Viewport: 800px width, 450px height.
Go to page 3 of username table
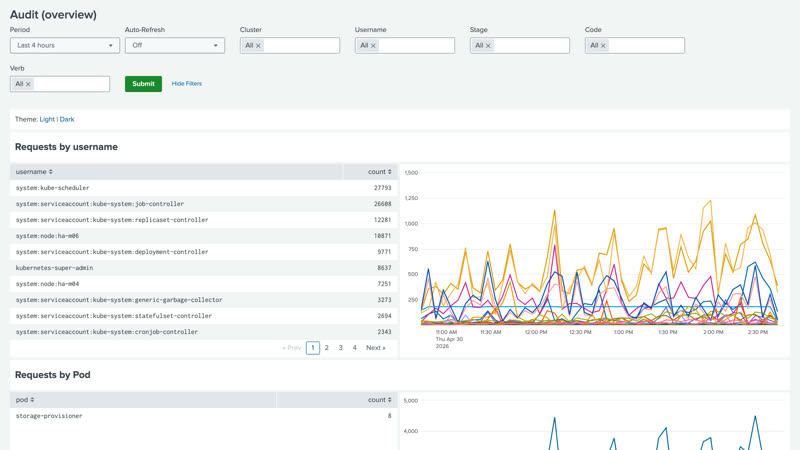point(341,348)
